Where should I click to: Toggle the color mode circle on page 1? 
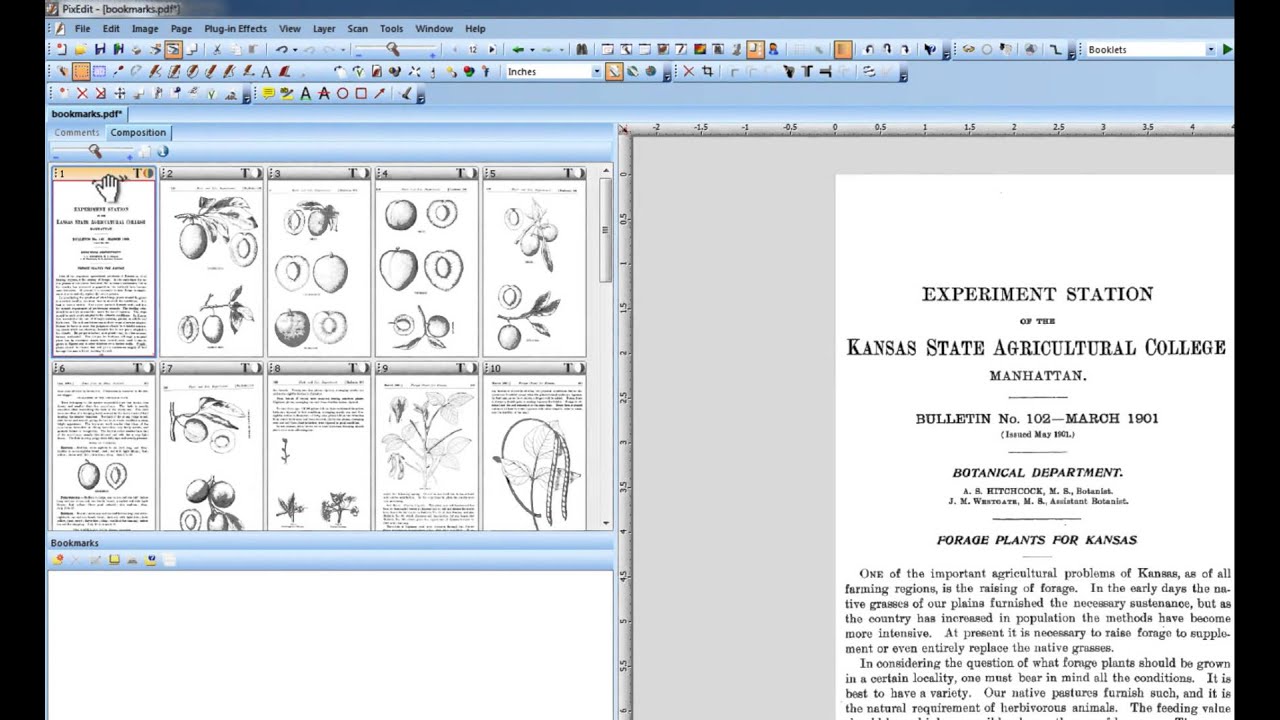tap(149, 173)
